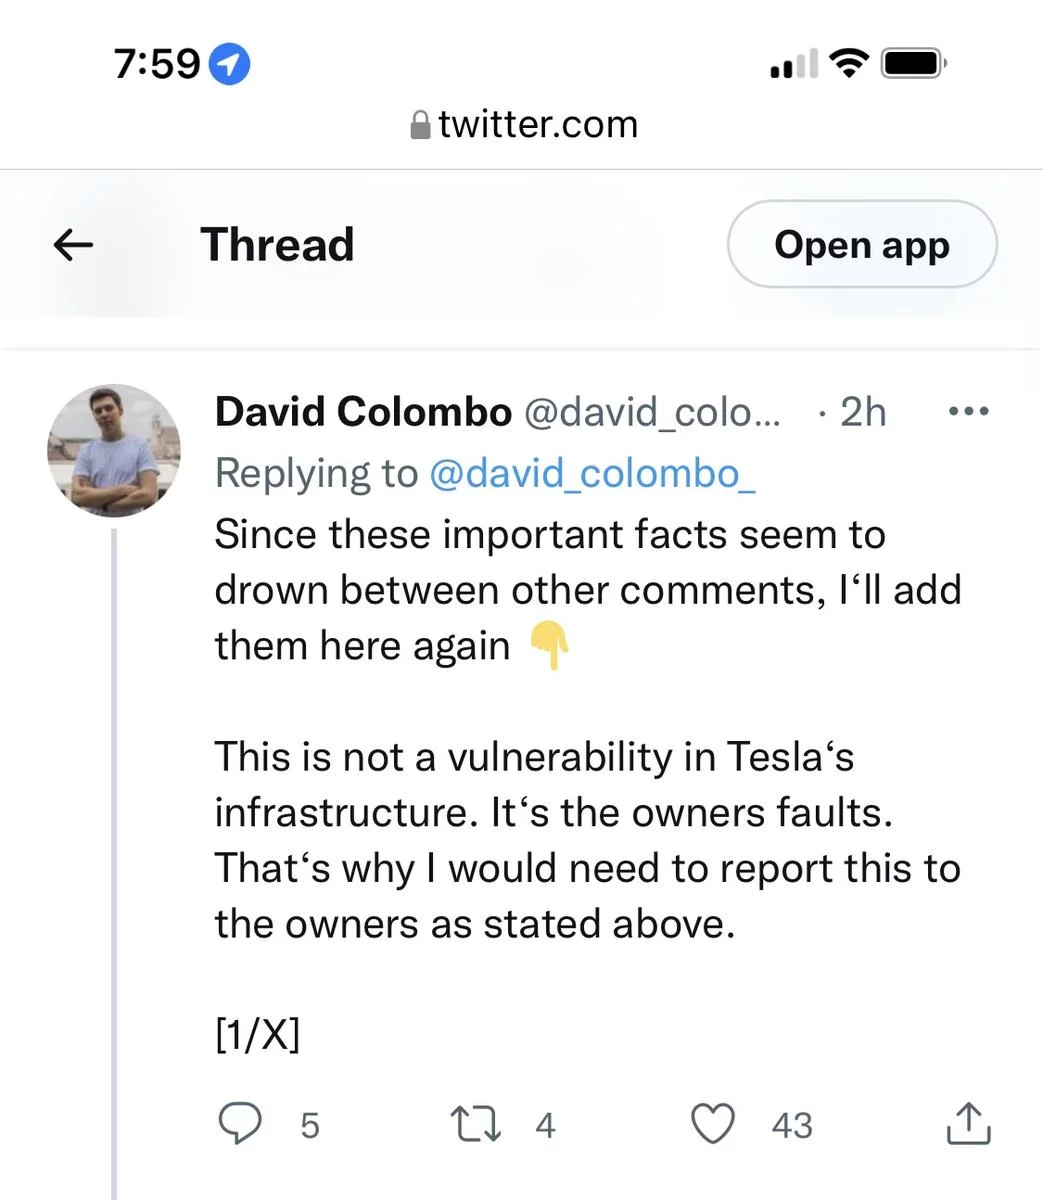Like the tweet with heart icon
Screen dimensions: 1043x1200
pyautogui.click(x=714, y=1124)
